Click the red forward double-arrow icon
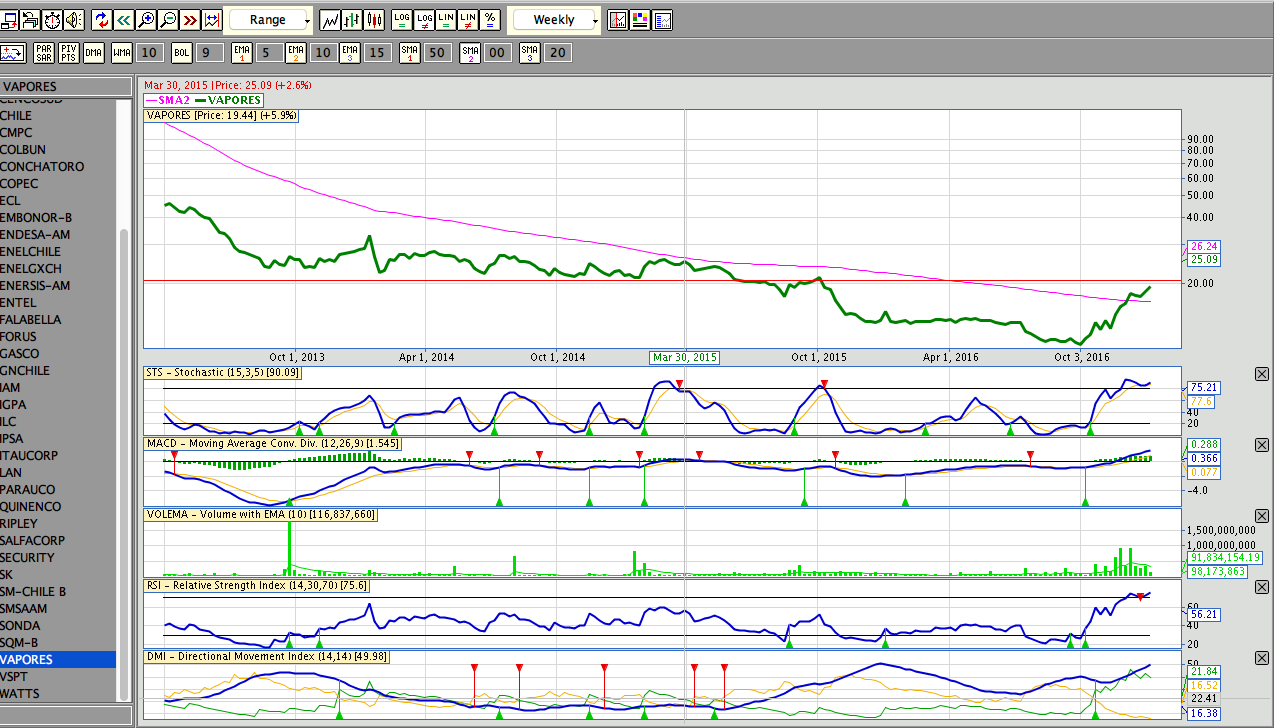The image size is (1274, 728). [190, 20]
